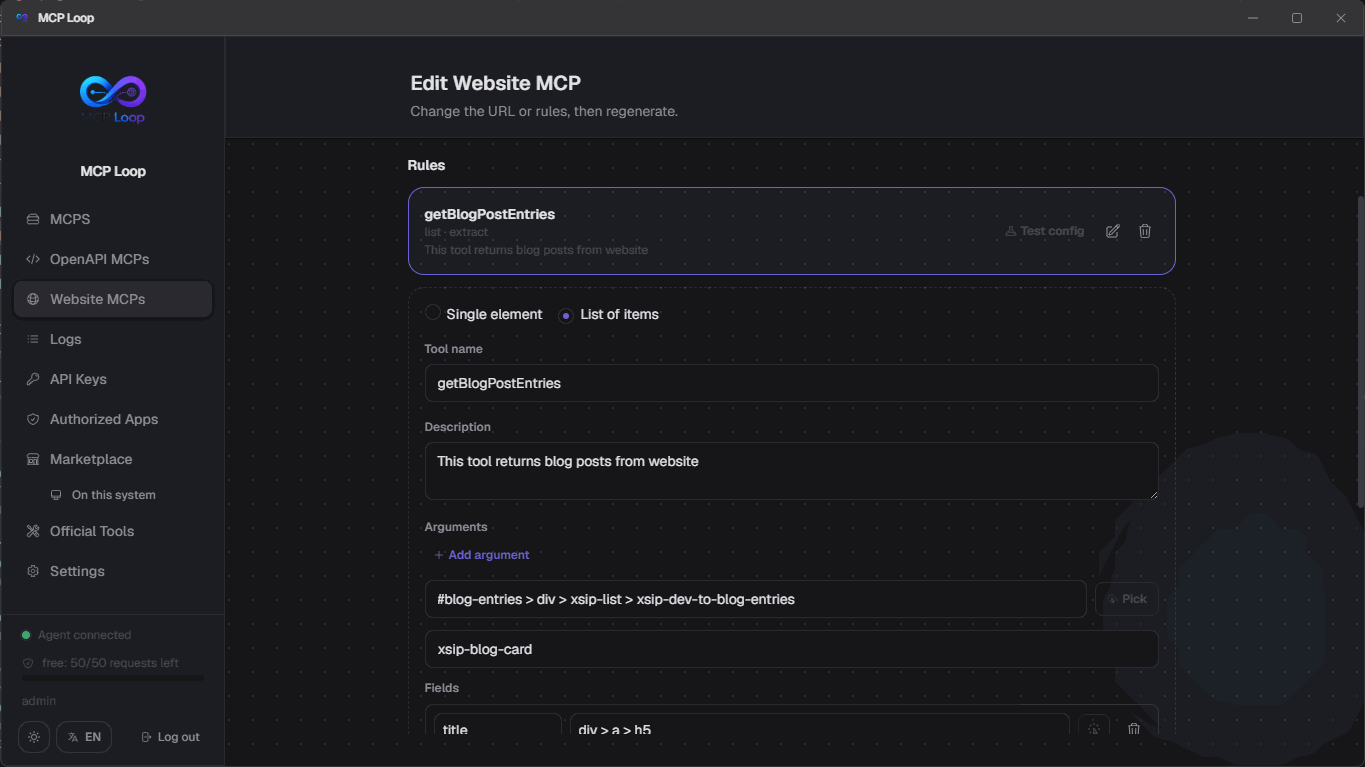Image resolution: width=1365 pixels, height=767 pixels.
Task: Click the edit pencil icon on getBlogPostEntries
Action: 1113,231
